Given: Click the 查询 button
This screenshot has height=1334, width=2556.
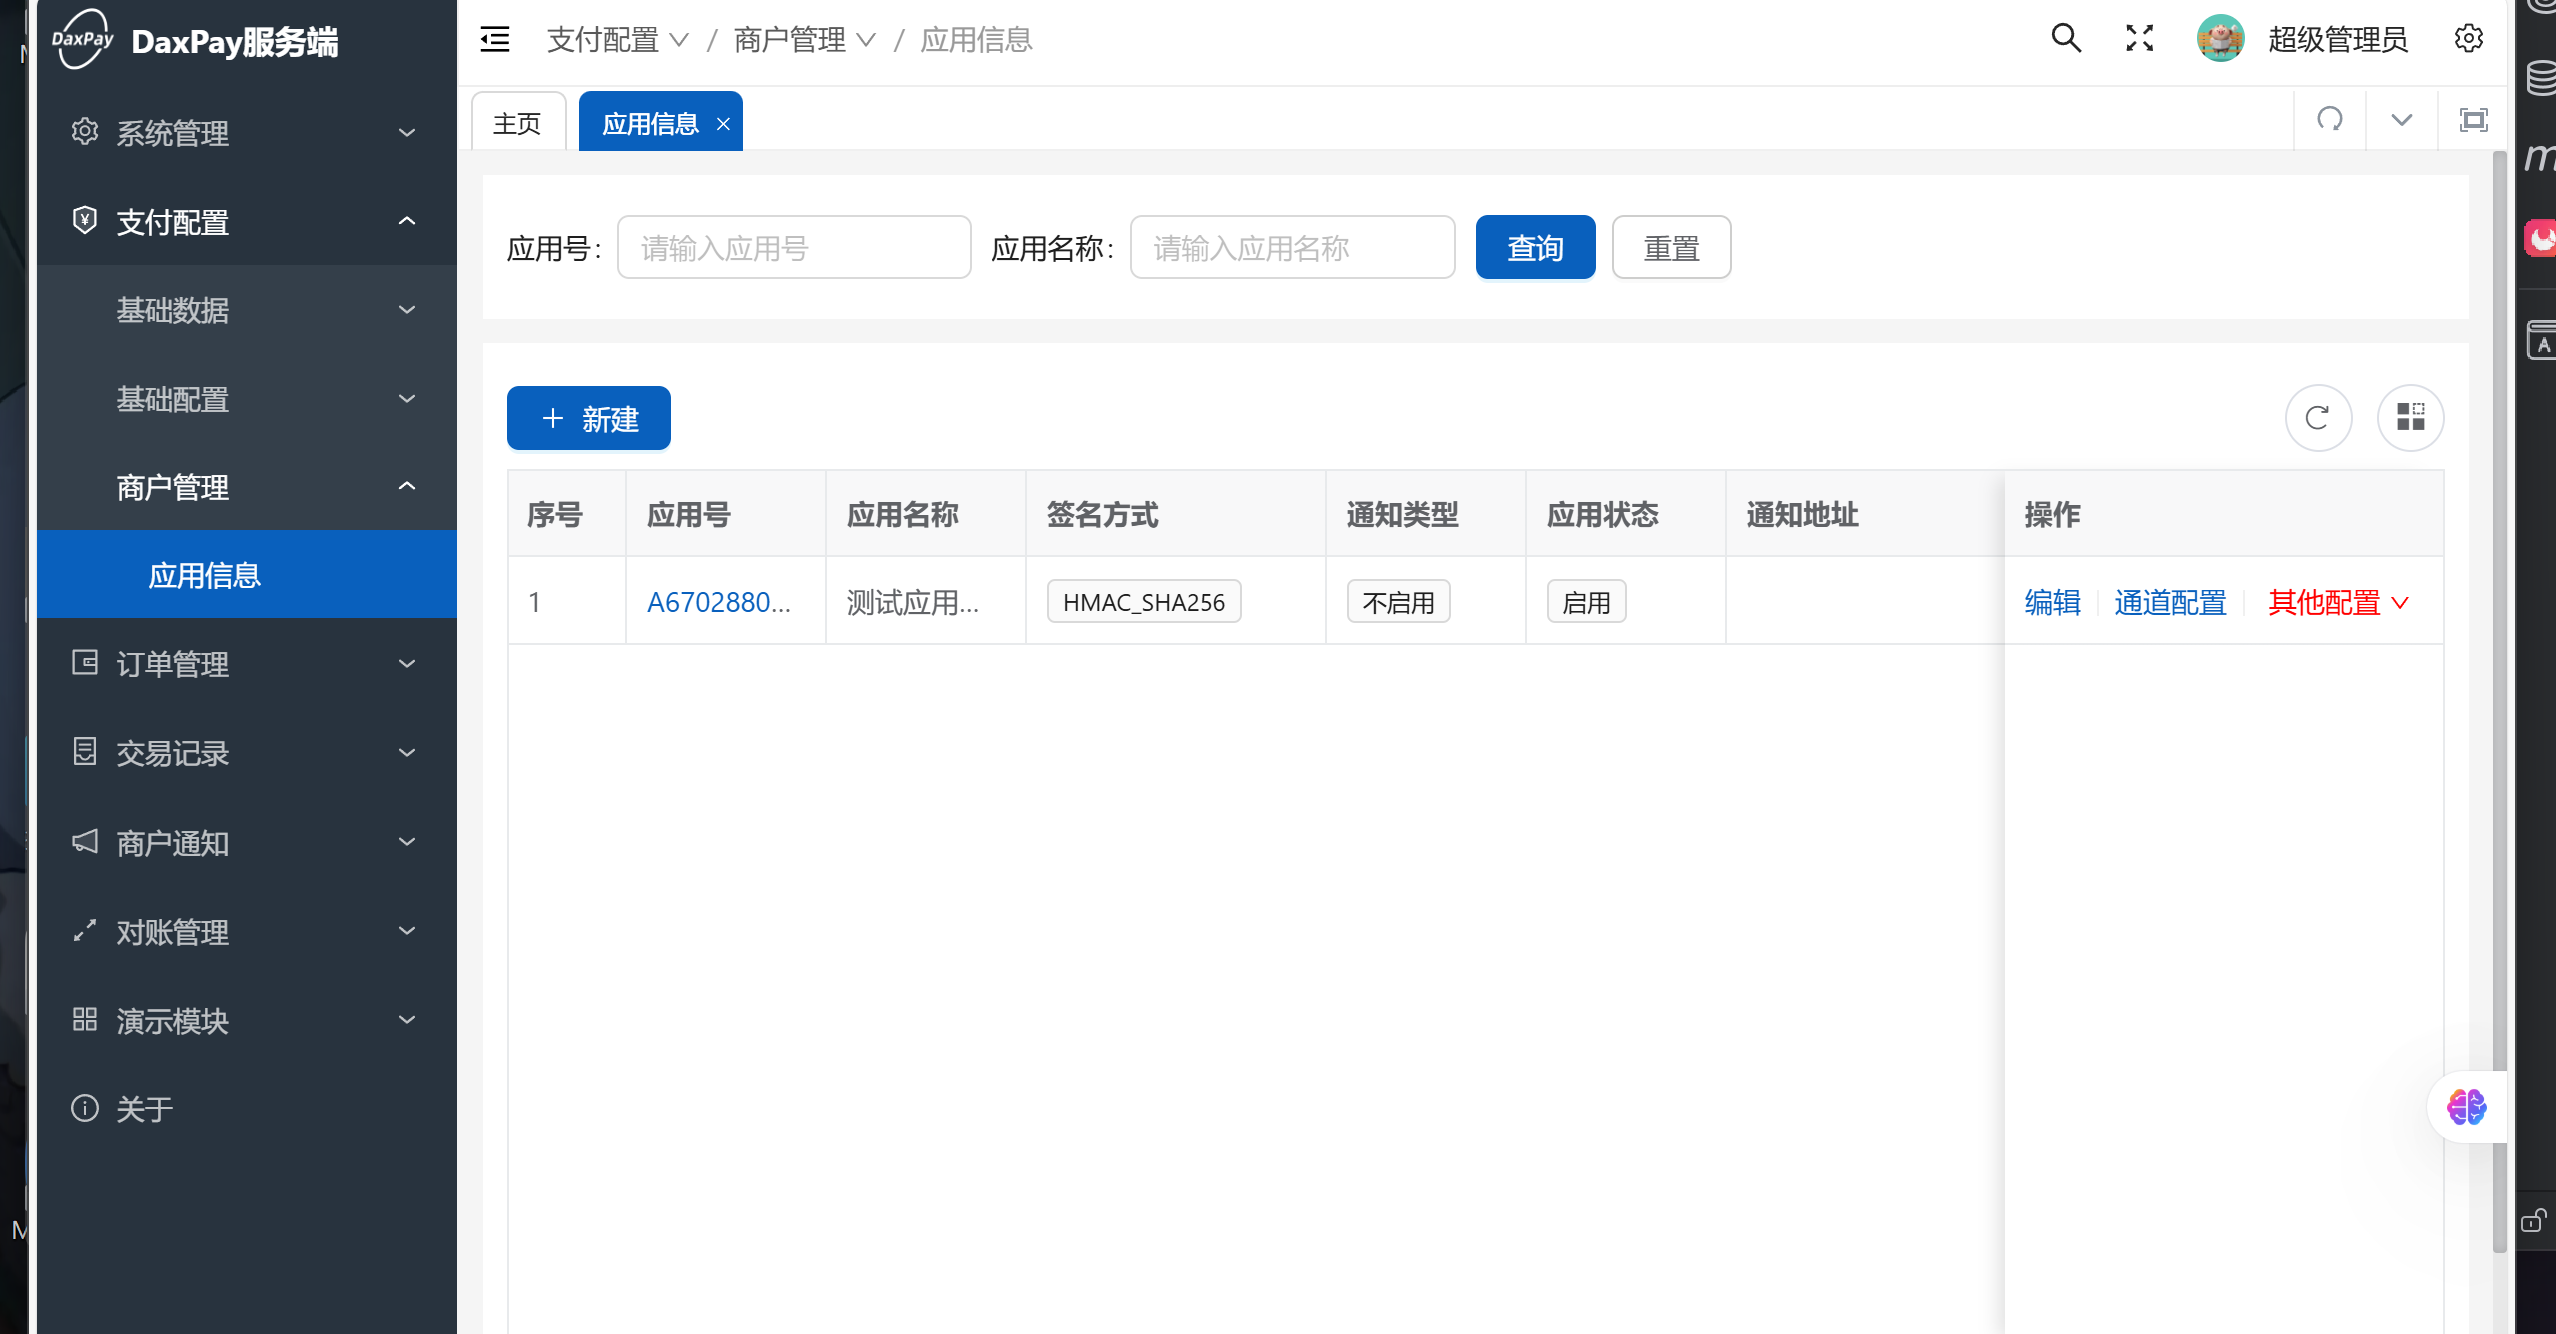Looking at the screenshot, I should [x=1535, y=248].
